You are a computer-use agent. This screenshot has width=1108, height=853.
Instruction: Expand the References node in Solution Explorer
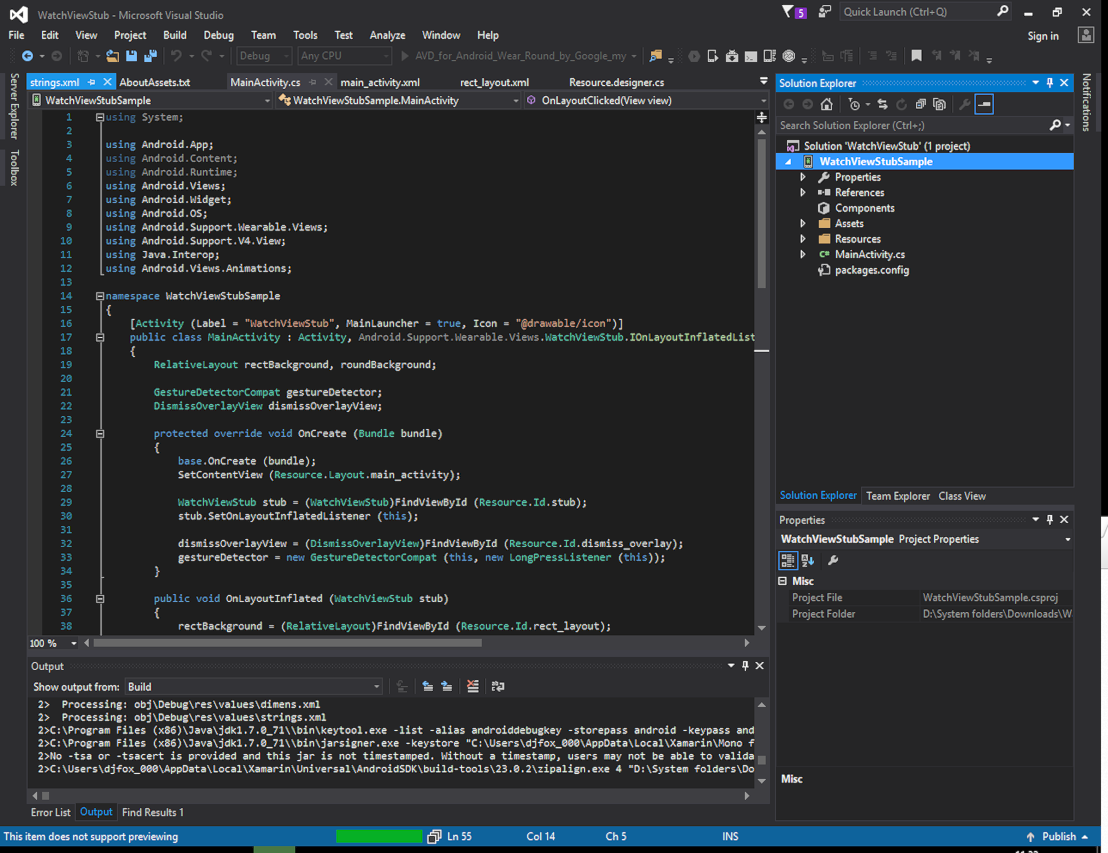click(x=803, y=192)
